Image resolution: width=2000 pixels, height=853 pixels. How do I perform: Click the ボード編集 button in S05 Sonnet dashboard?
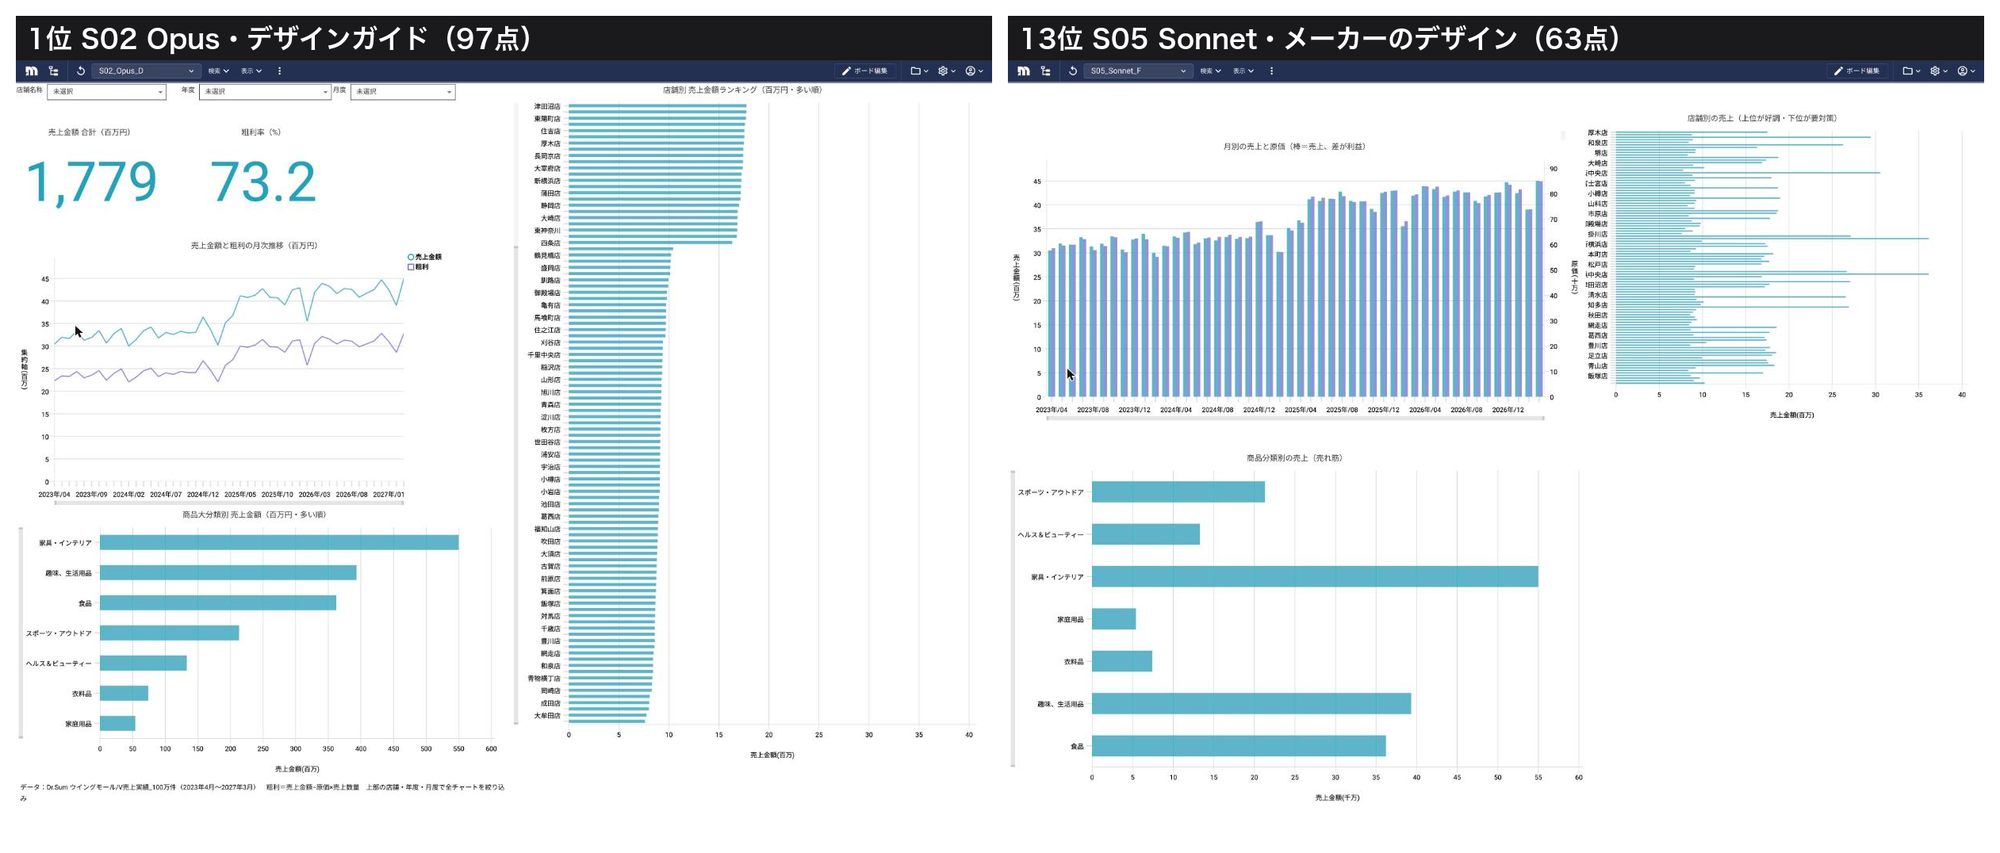pos(1857,71)
